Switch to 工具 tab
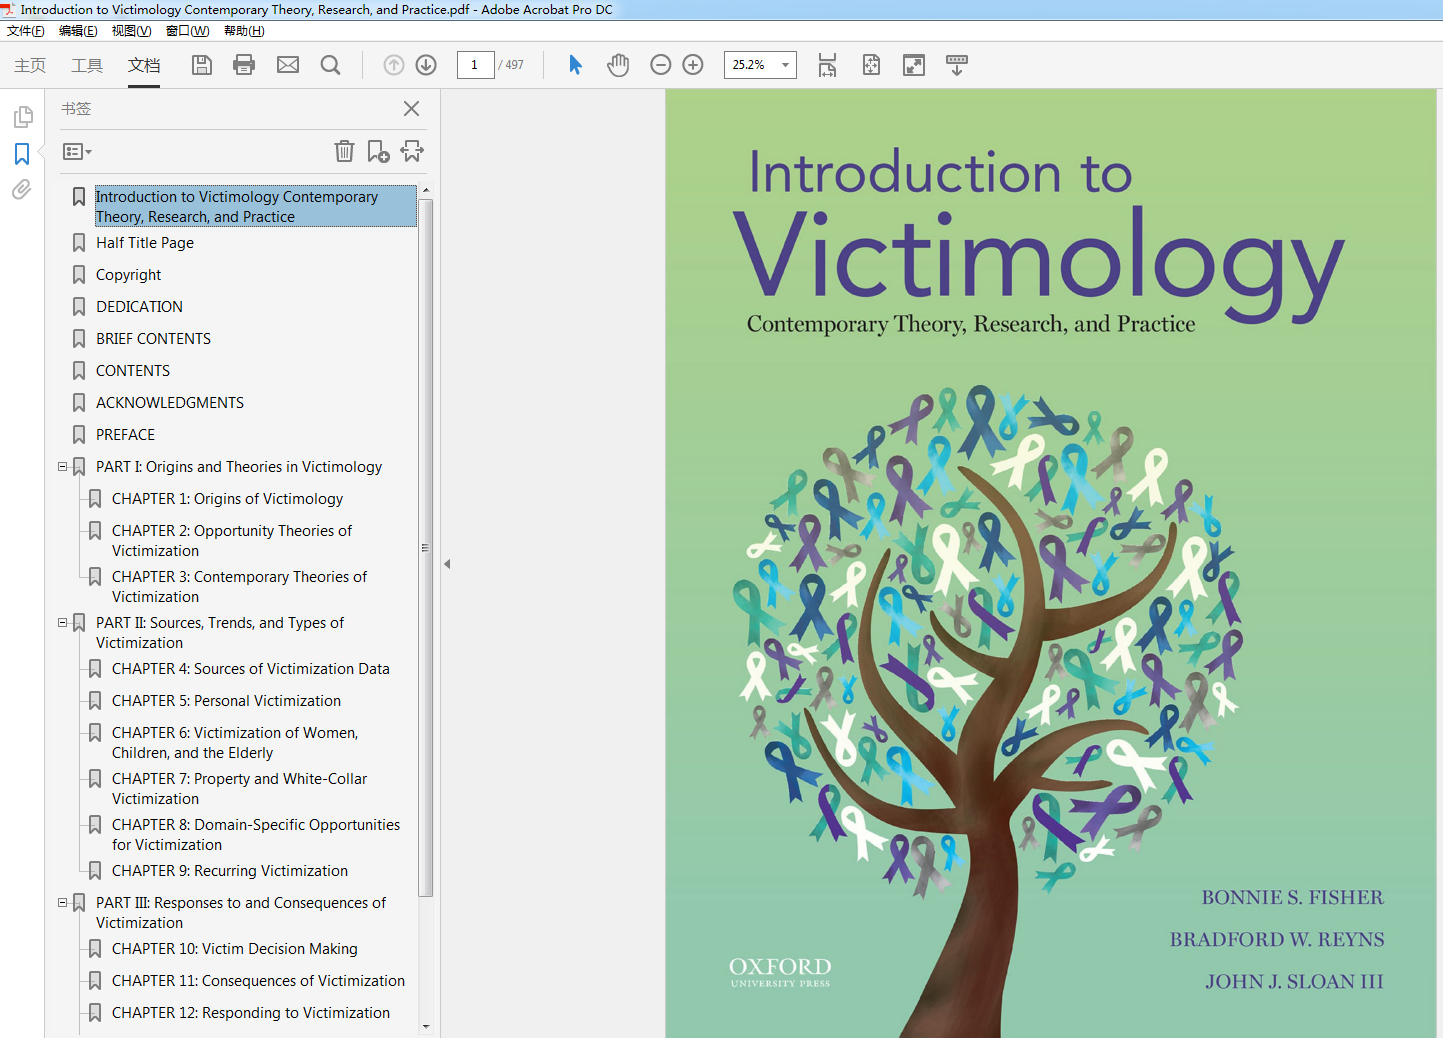This screenshot has height=1038, width=1443. 87,65
